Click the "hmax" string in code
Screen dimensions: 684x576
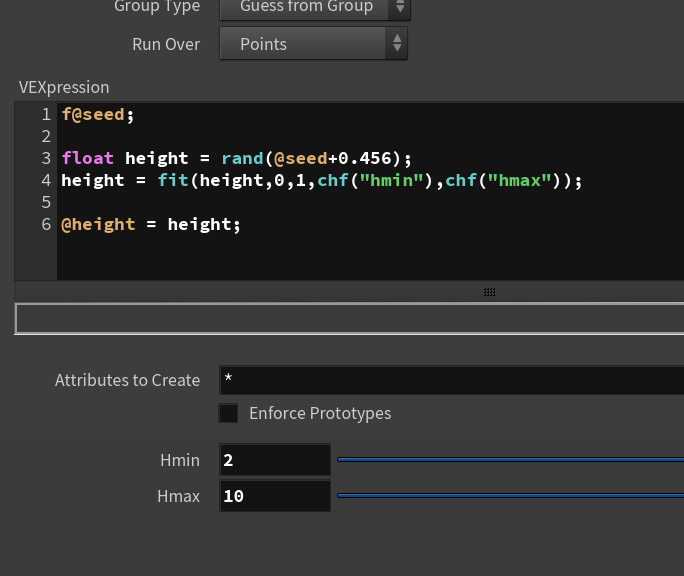pyautogui.click(x=520, y=180)
